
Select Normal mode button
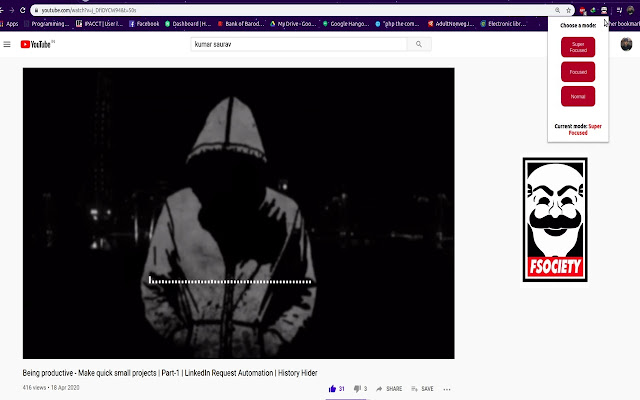coord(578,96)
